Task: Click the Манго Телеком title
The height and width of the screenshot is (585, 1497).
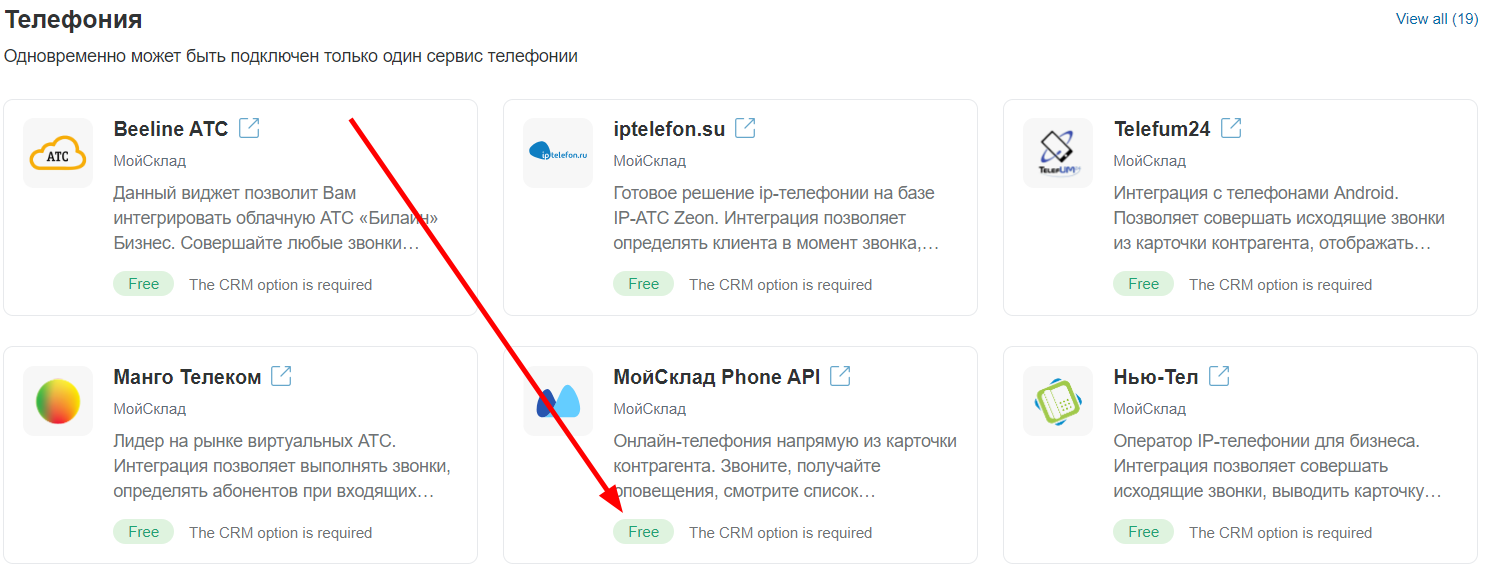Action: pos(187,377)
